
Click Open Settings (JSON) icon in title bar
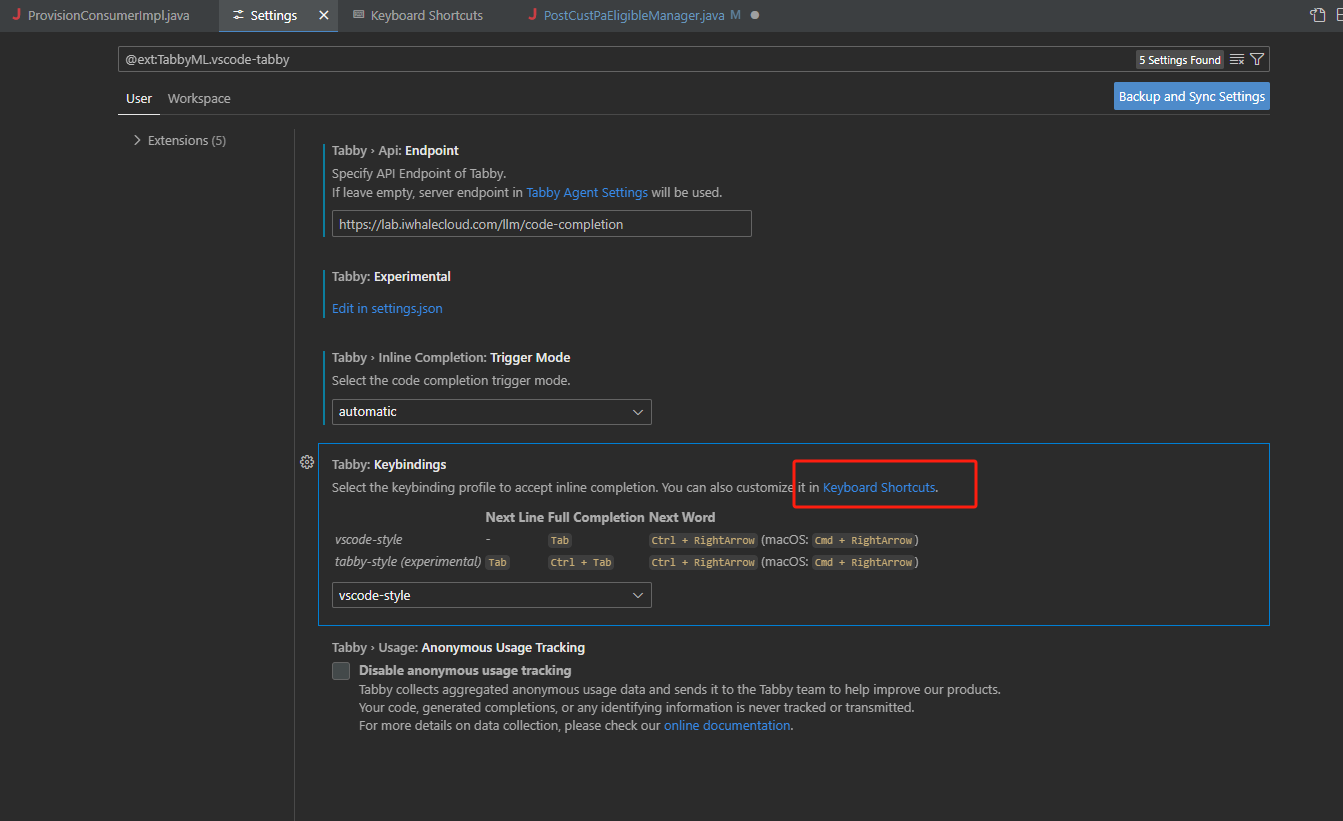click(x=1318, y=15)
